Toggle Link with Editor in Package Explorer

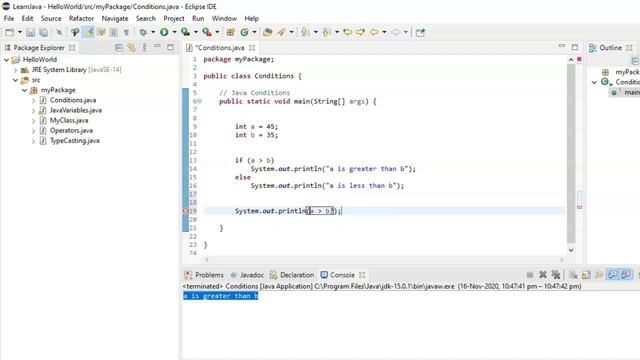point(131,48)
